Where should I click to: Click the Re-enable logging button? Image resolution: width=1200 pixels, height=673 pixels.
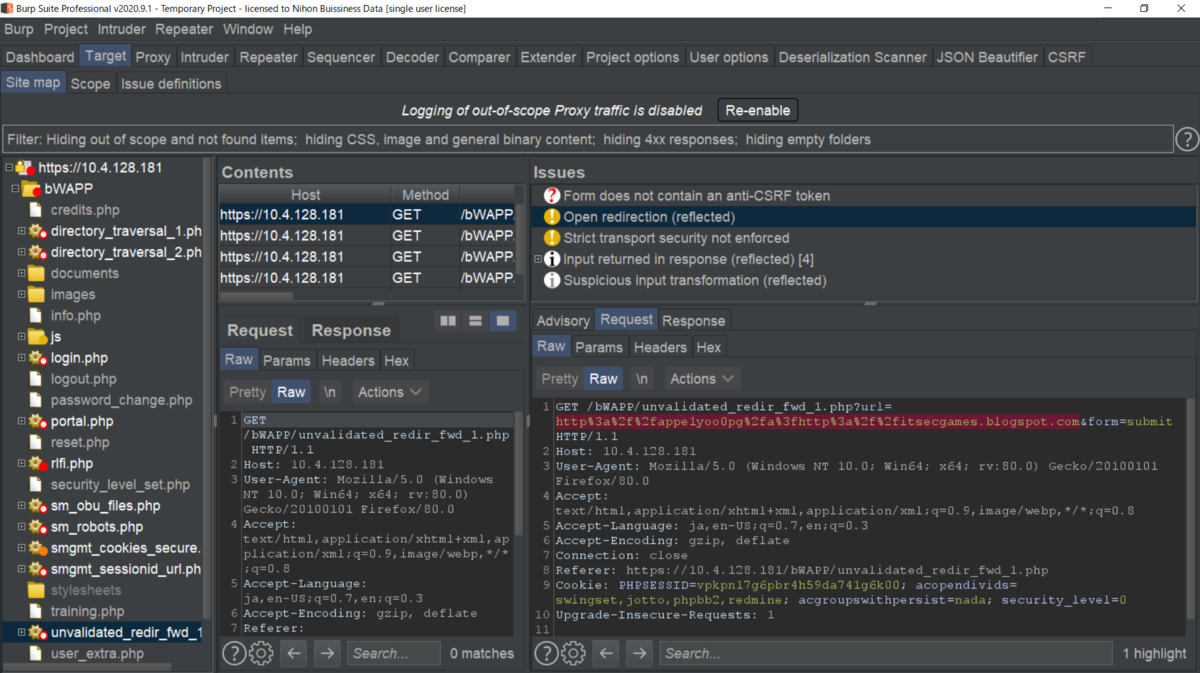[x=757, y=110]
